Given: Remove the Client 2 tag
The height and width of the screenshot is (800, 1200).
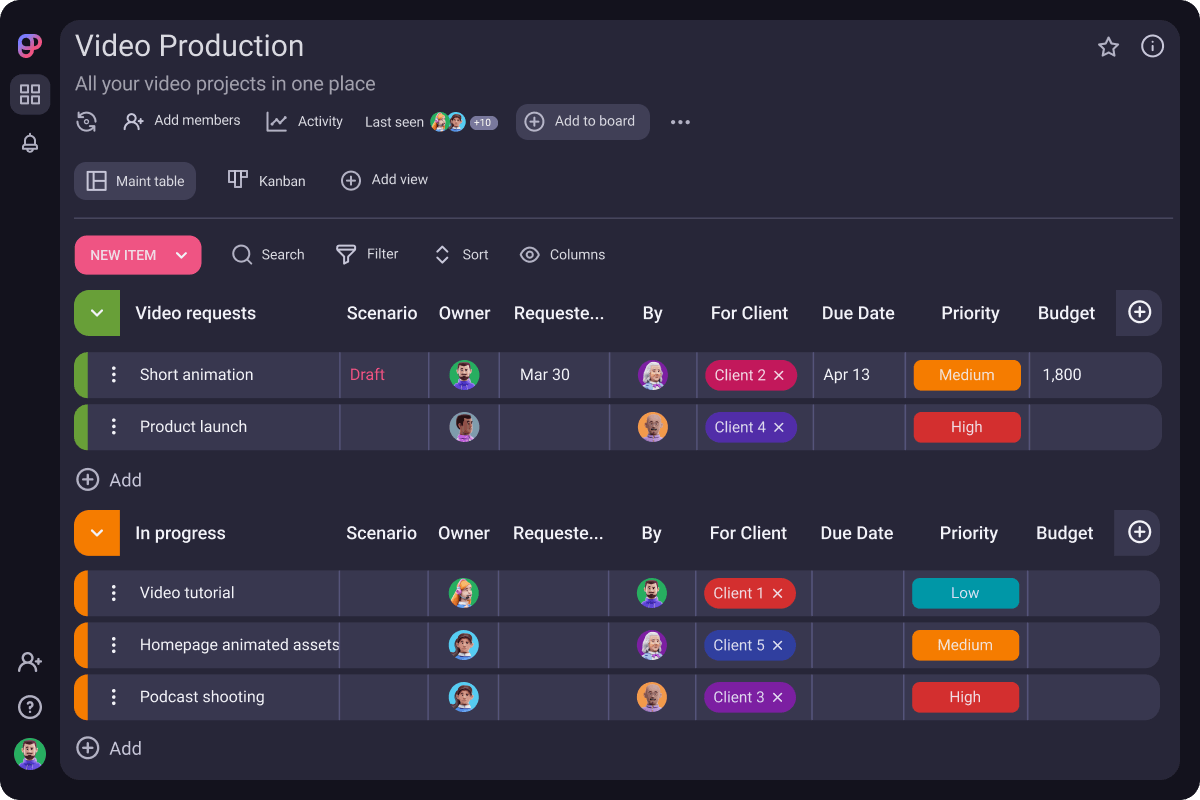Looking at the screenshot, I should pyautogui.click(x=779, y=375).
